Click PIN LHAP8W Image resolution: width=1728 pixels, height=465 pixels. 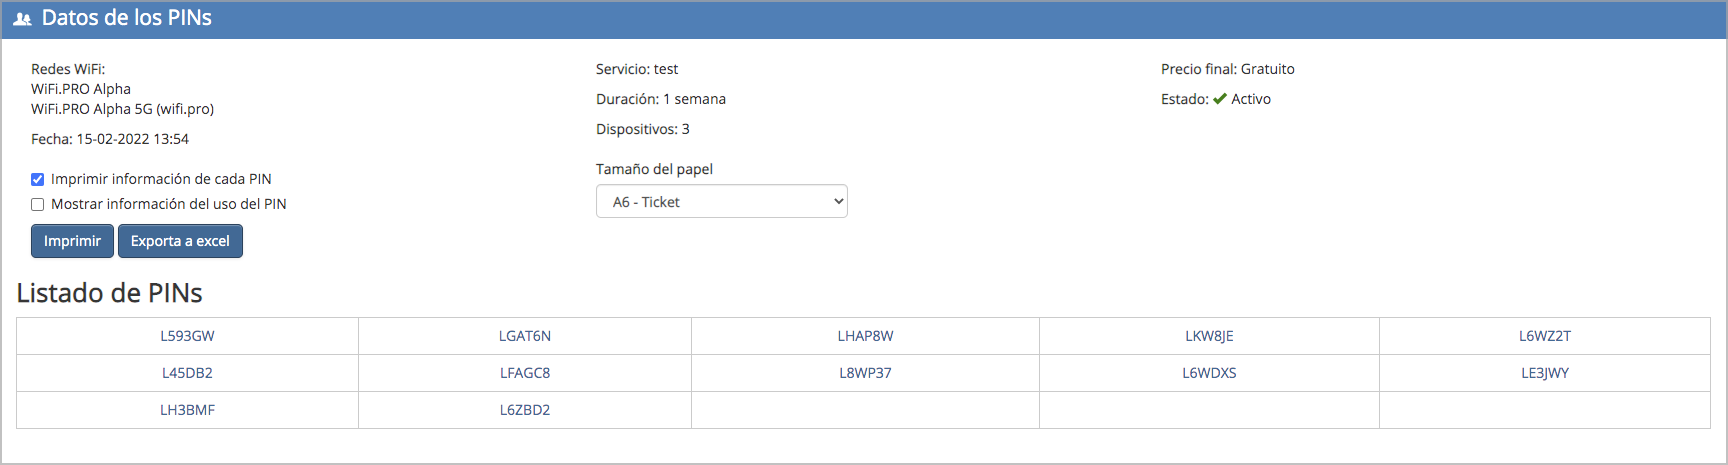[x=865, y=336]
